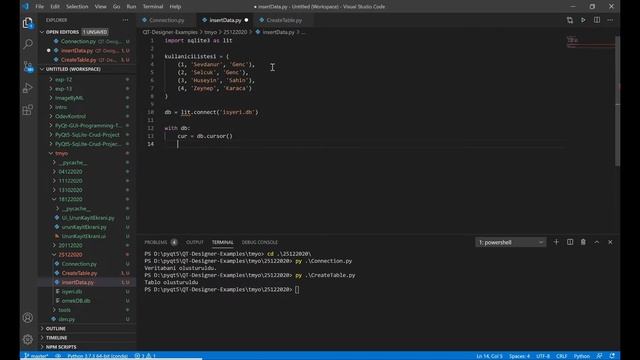This screenshot has width=640, height=360.
Task: Open CreateTable.py in the 25122020 folder
Action: [87, 273]
